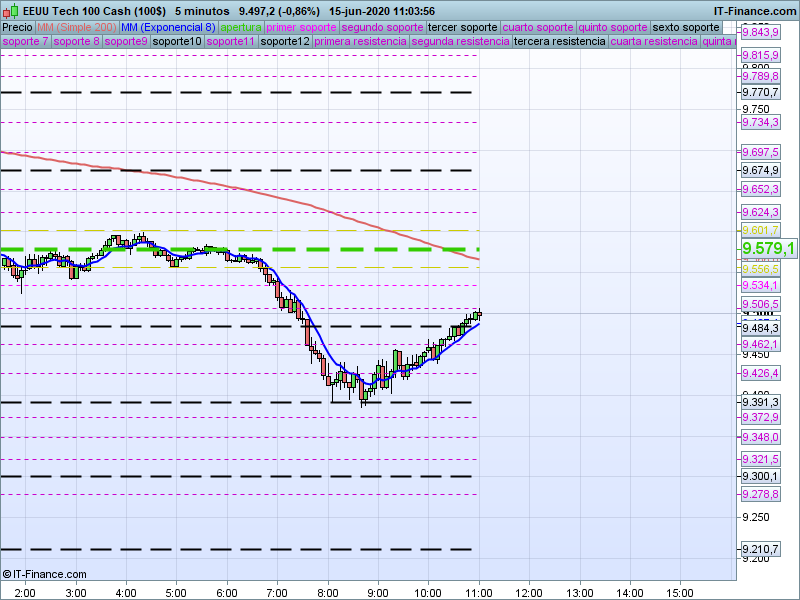Open the 'tercera resistencia' indicator label
The height and width of the screenshot is (600, 800).
click(558, 42)
